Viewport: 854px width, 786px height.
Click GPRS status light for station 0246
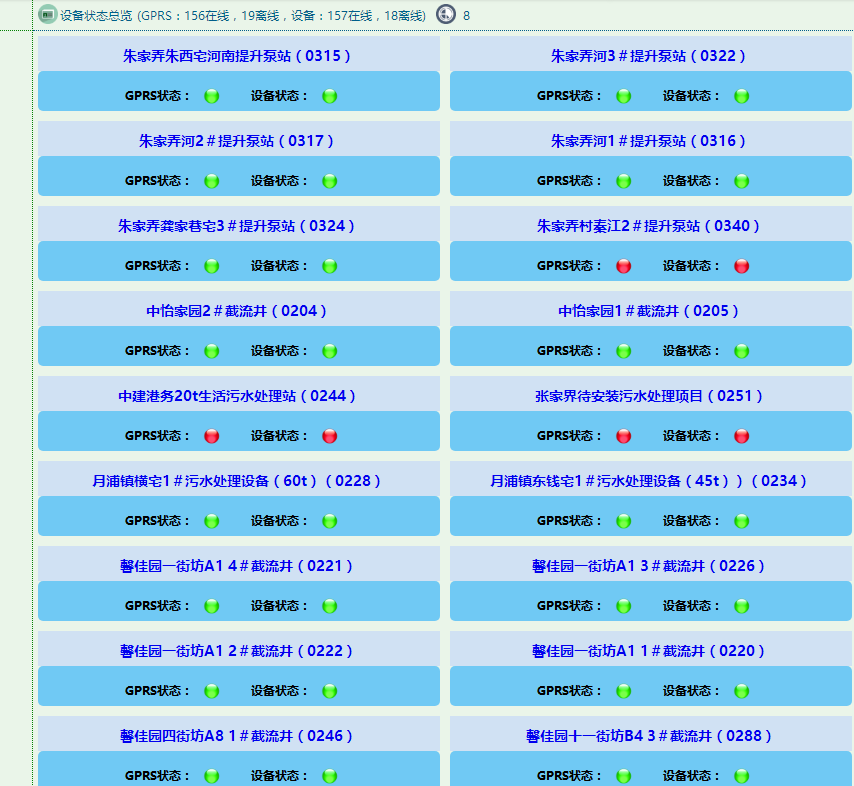coord(211,776)
